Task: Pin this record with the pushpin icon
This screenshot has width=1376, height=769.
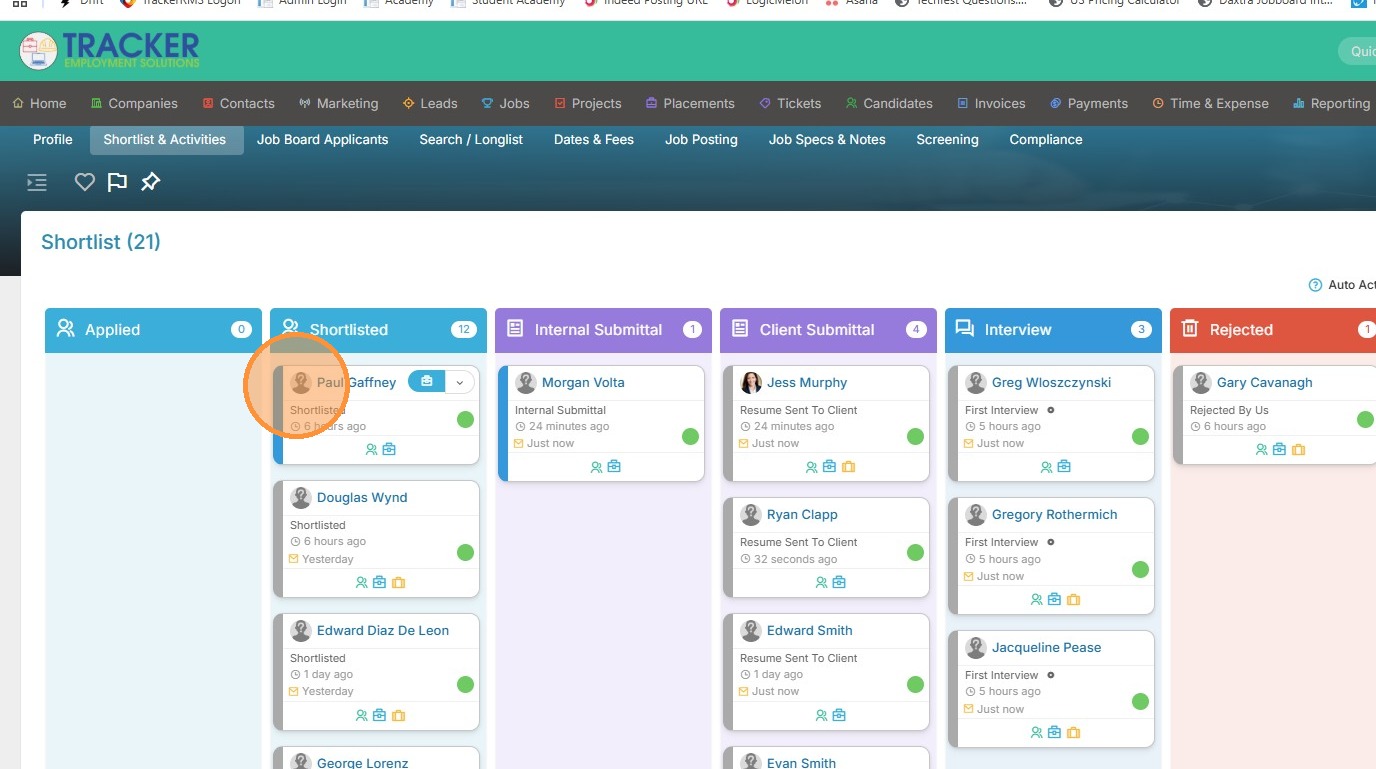Action: point(150,182)
